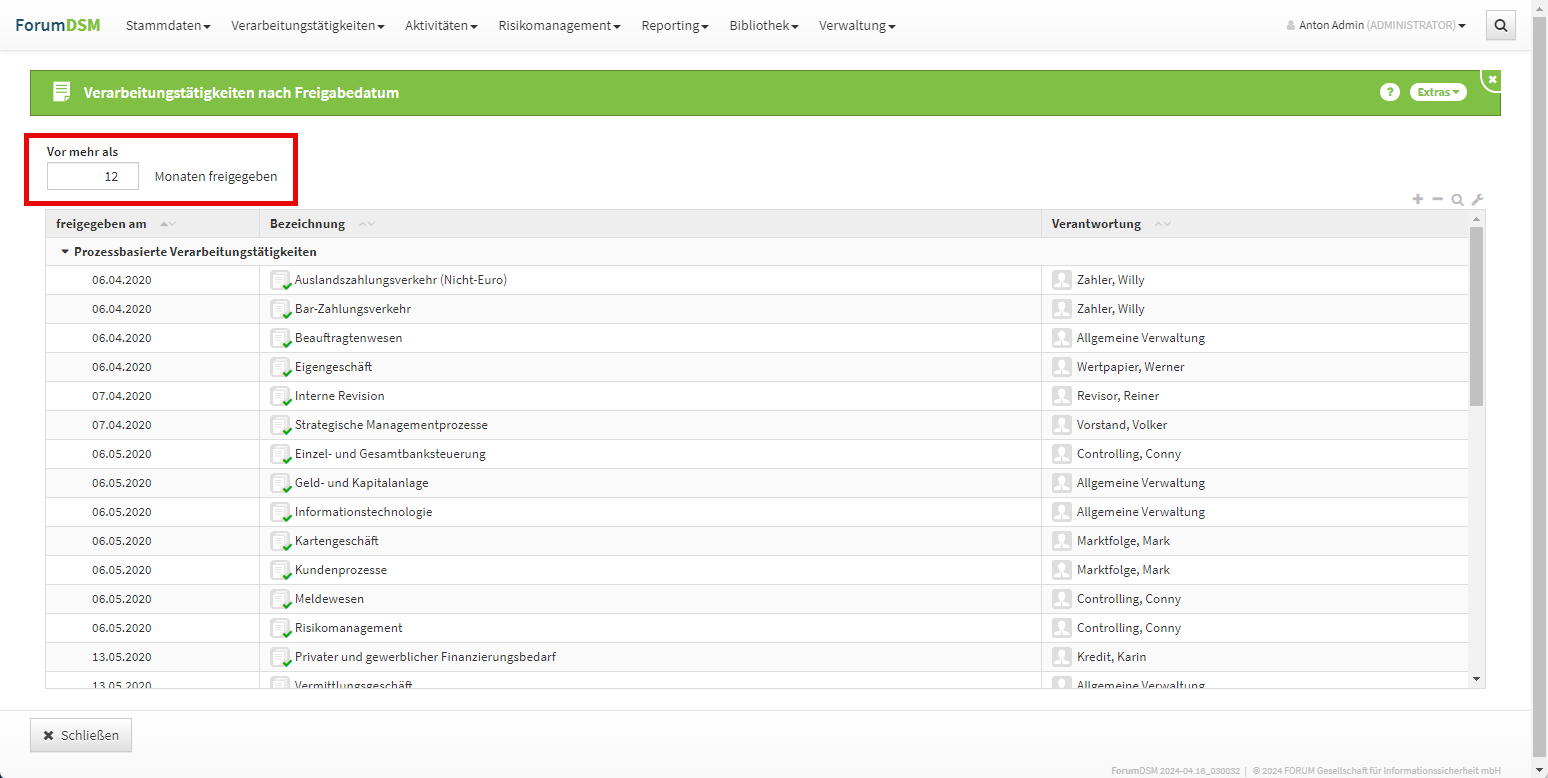1548x778 pixels.
Task: Open table search with the magnifier icon
Action: click(x=1457, y=199)
